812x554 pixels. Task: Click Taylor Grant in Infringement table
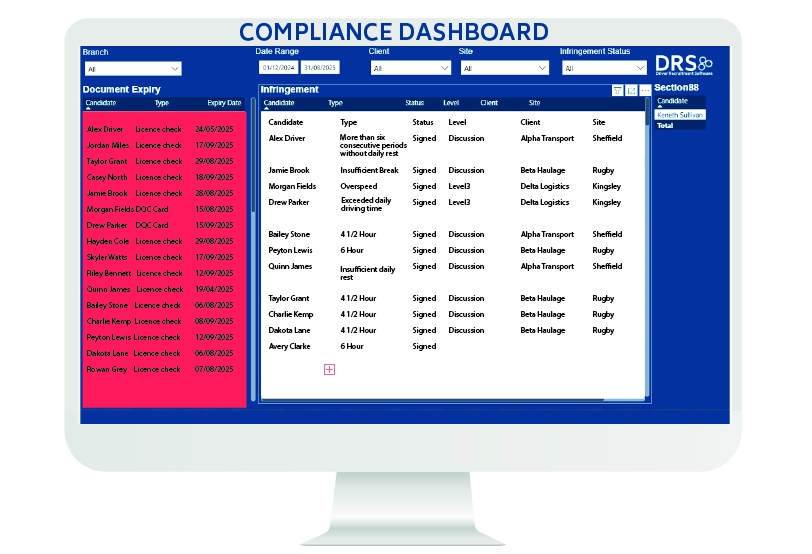coord(288,298)
